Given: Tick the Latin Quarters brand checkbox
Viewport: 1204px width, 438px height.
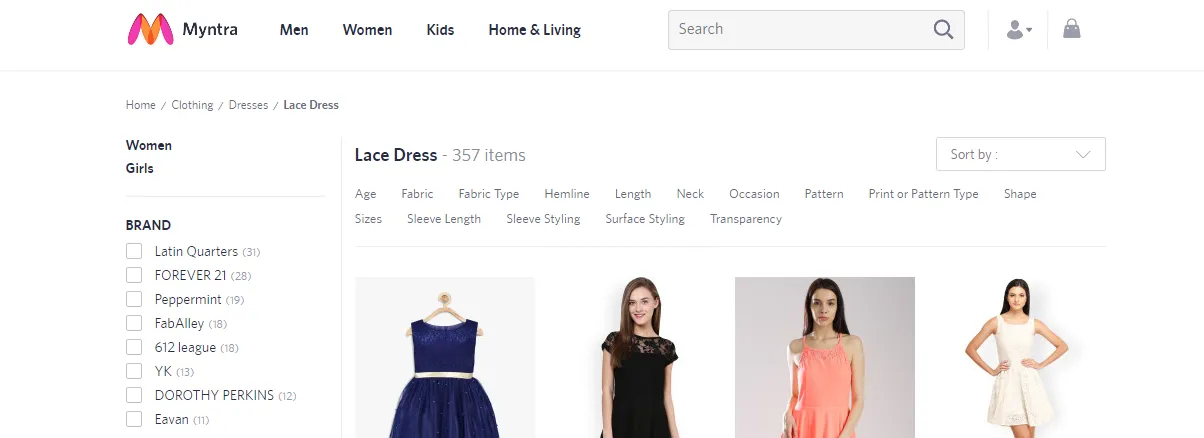Looking at the screenshot, I should pos(134,251).
